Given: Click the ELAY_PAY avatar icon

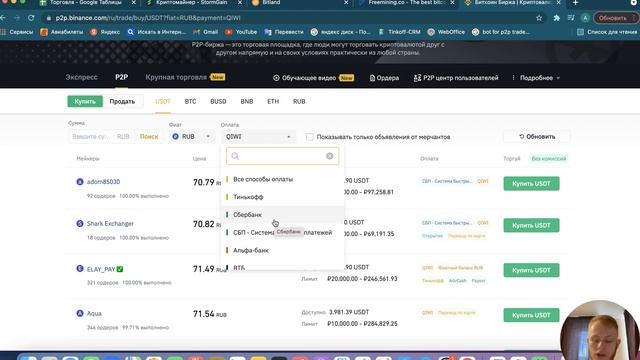Looking at the screenshot, I should (80, 269).
